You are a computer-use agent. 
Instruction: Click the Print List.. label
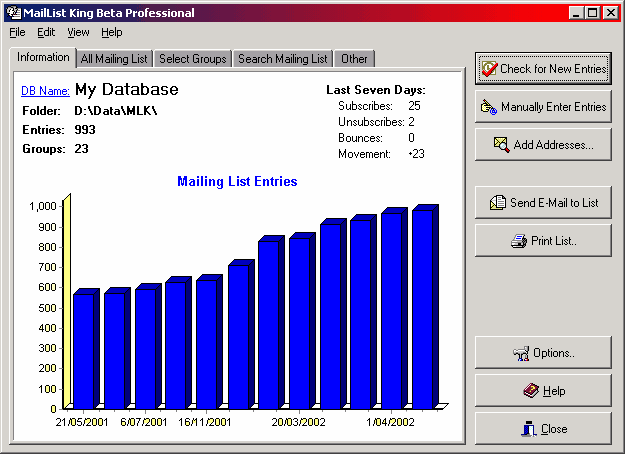click(554, 241)
